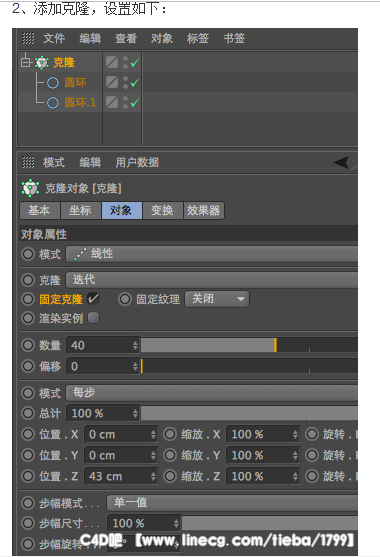The width and height of the screenshot is (380, 557).
Task: Switch to the 对象 tab
Action: click(x=121, y=211)
